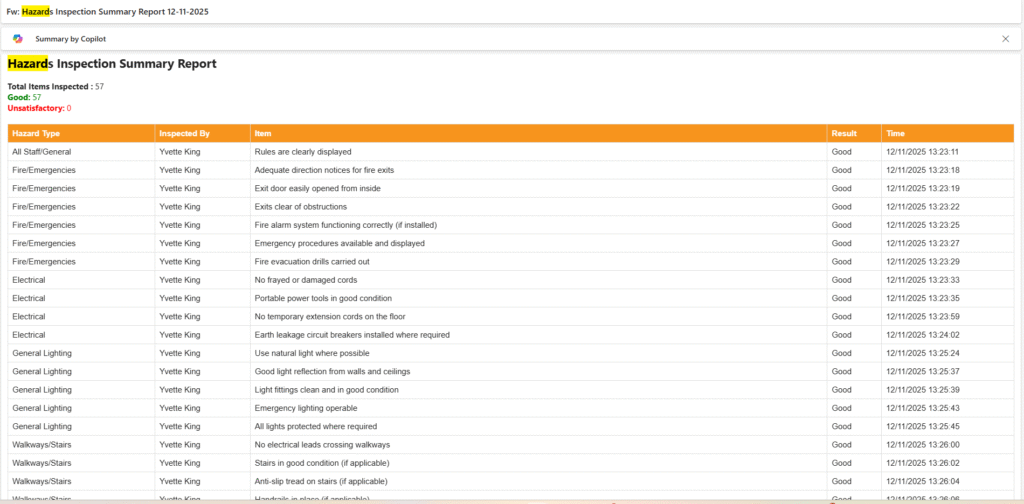This screenshot has width=1024, height=504.
Task: Click the 'Rules are clearly displayed' item
Action: tap(303, 152)
